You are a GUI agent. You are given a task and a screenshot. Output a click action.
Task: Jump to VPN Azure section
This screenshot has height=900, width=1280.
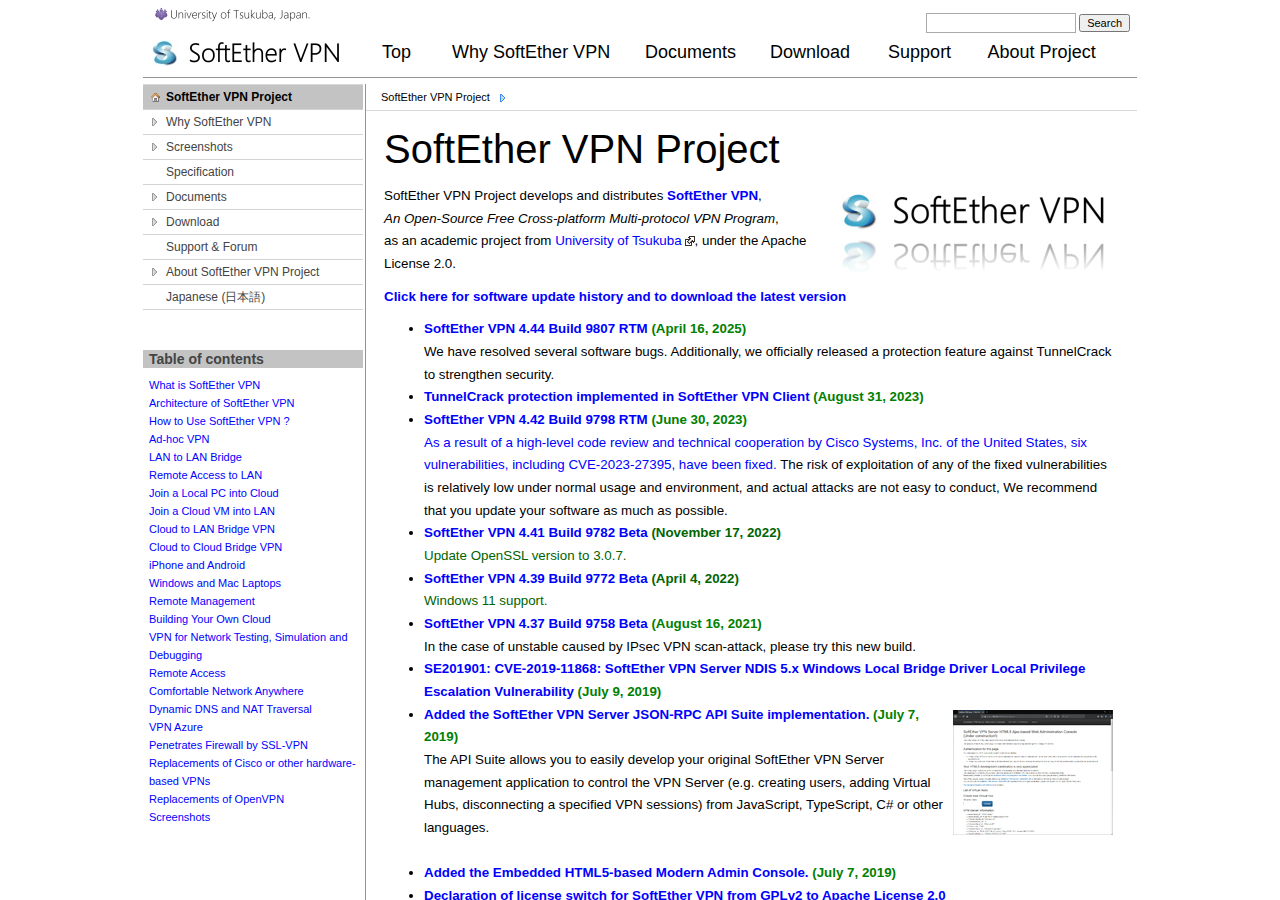(176, 727)
